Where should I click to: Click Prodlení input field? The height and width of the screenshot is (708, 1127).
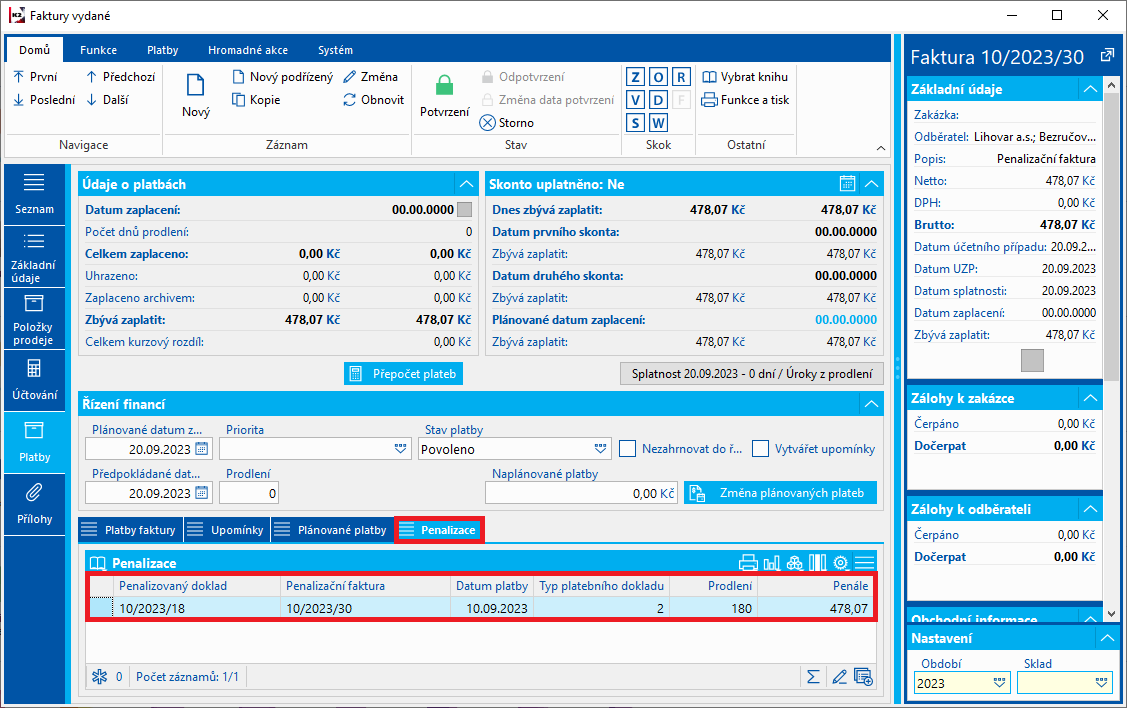[x=249, y=493]
